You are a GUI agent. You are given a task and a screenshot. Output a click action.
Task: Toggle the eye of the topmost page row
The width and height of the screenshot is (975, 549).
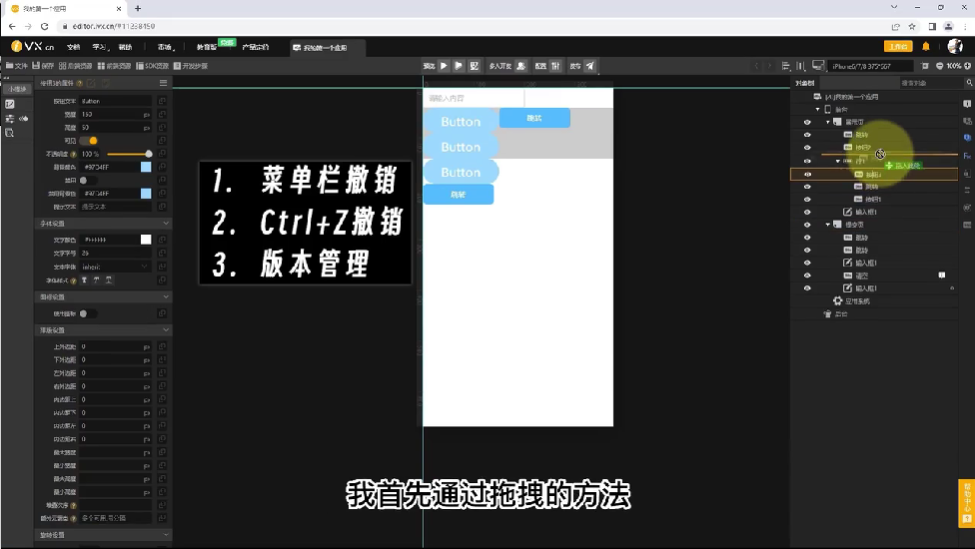click(807, 122)
